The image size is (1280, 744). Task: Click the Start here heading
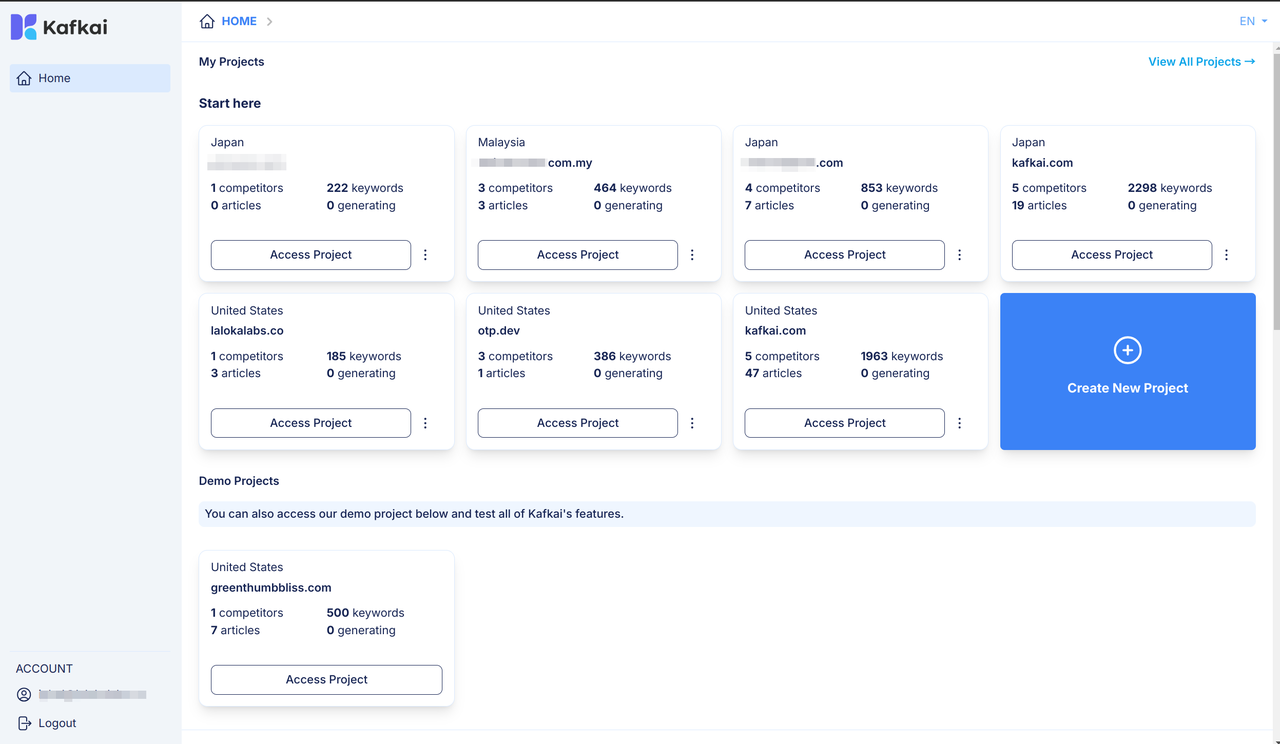pos(230,103)
